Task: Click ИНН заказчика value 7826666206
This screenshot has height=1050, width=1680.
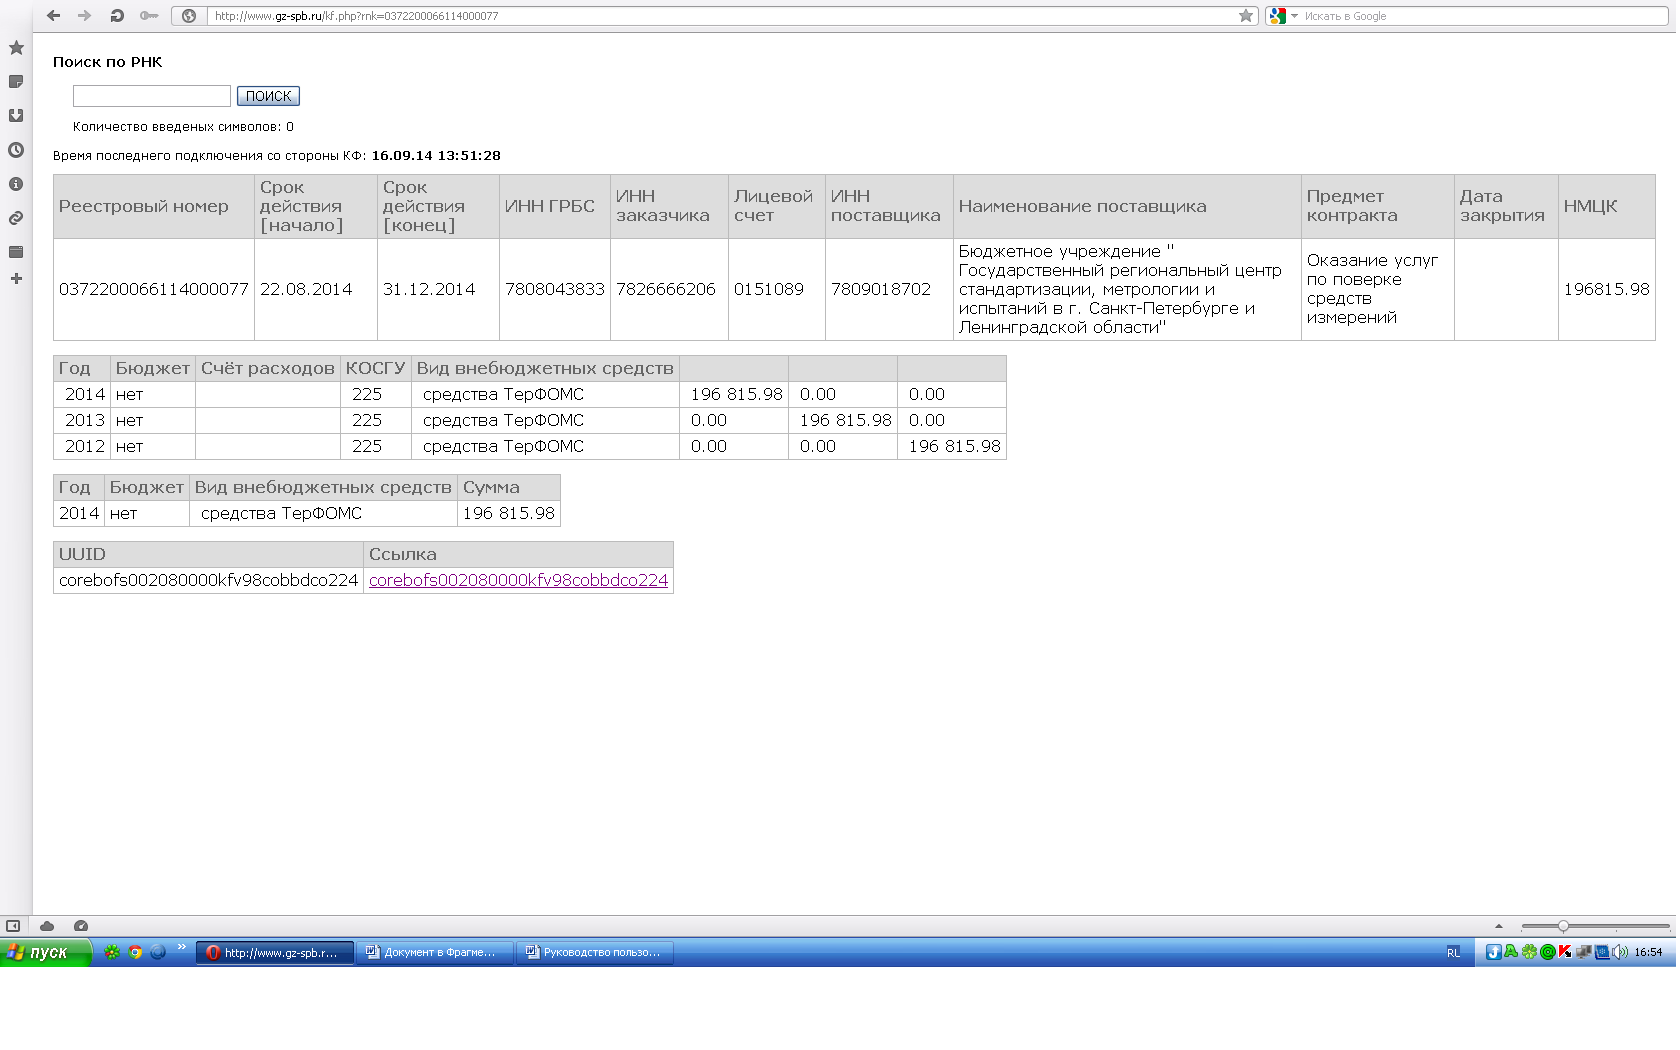Action: (666, 289)
